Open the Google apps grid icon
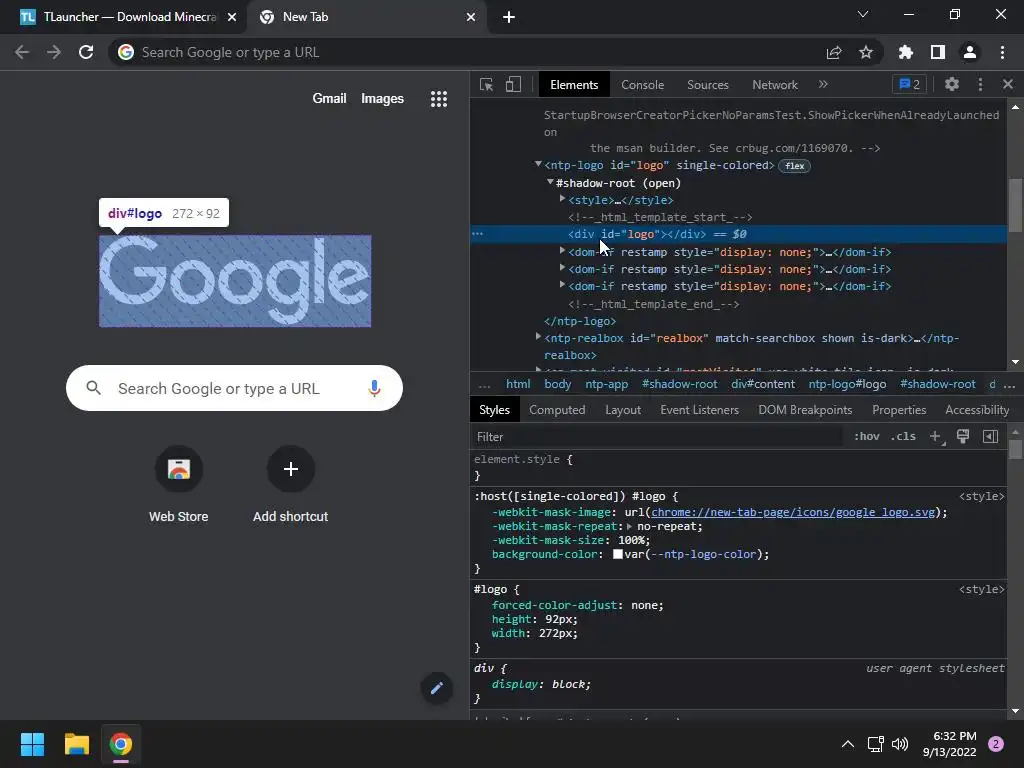1024x768 pixels. tap(439, 99)
